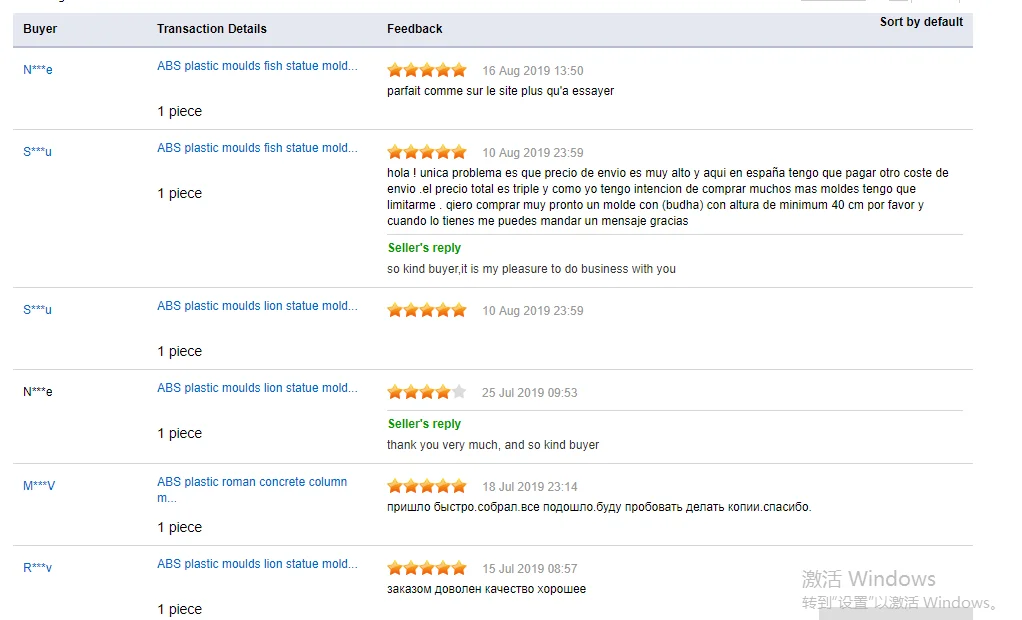Click the Buyer column header
Image resolution: width=1022 pixels, height=620 pixels.
pos(40,29)
